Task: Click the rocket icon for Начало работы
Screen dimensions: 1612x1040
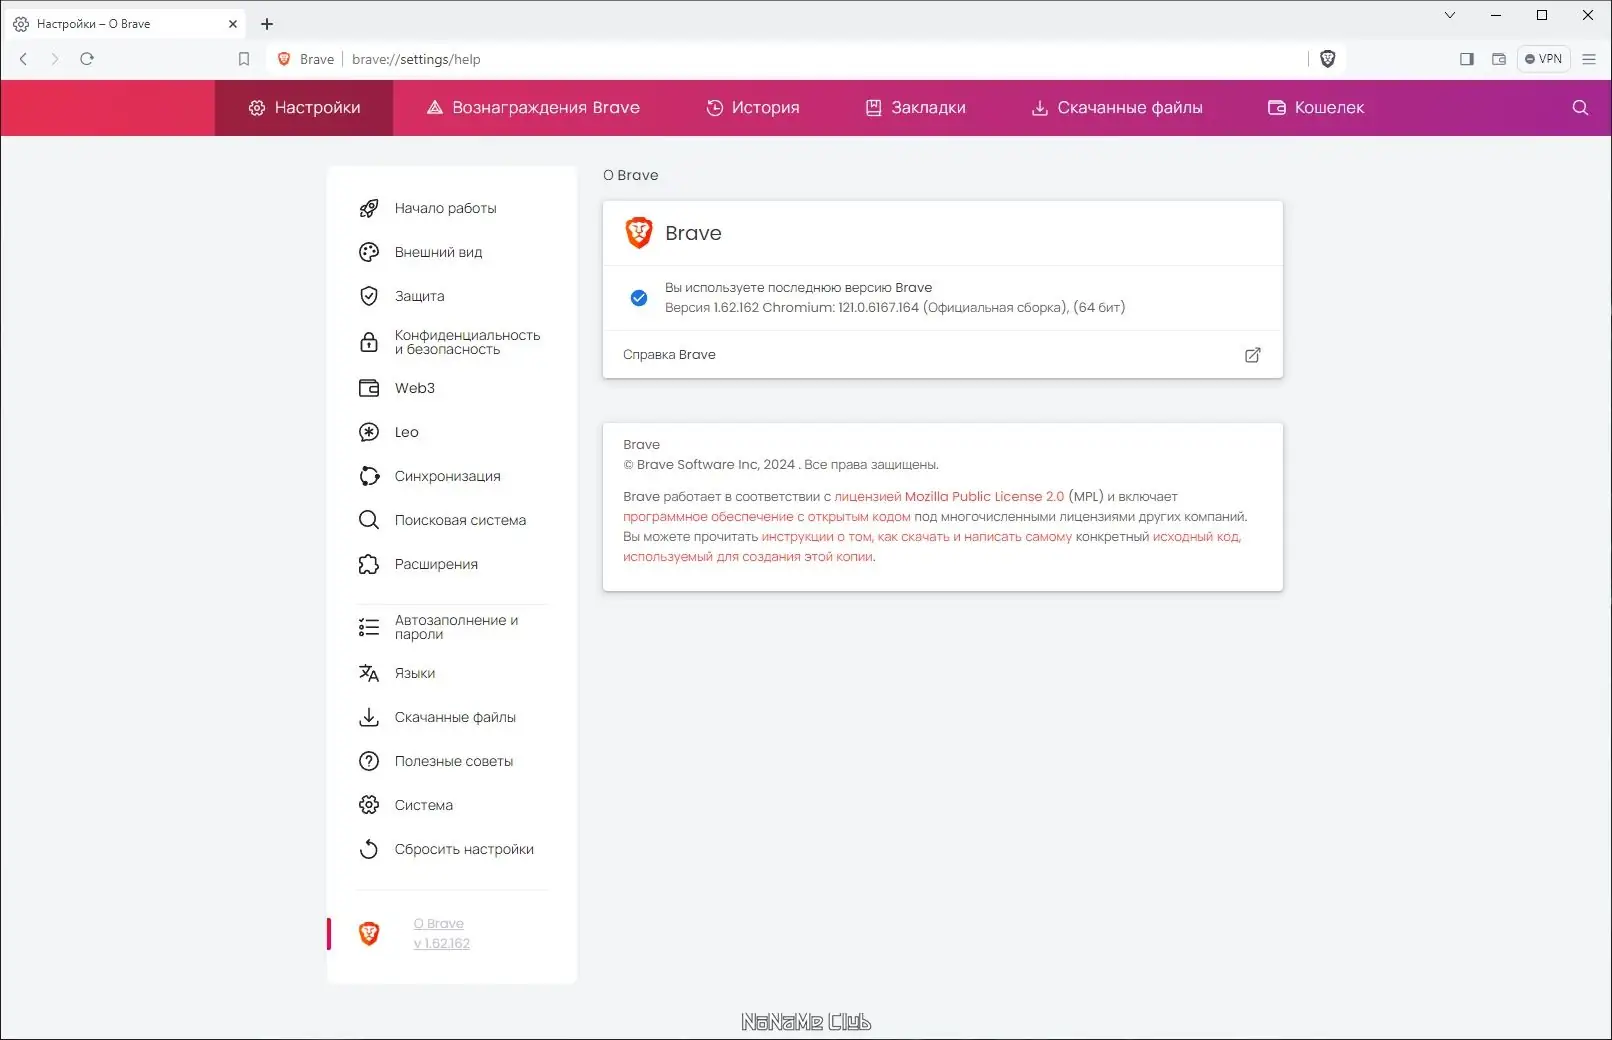Action: click(369, 208)
